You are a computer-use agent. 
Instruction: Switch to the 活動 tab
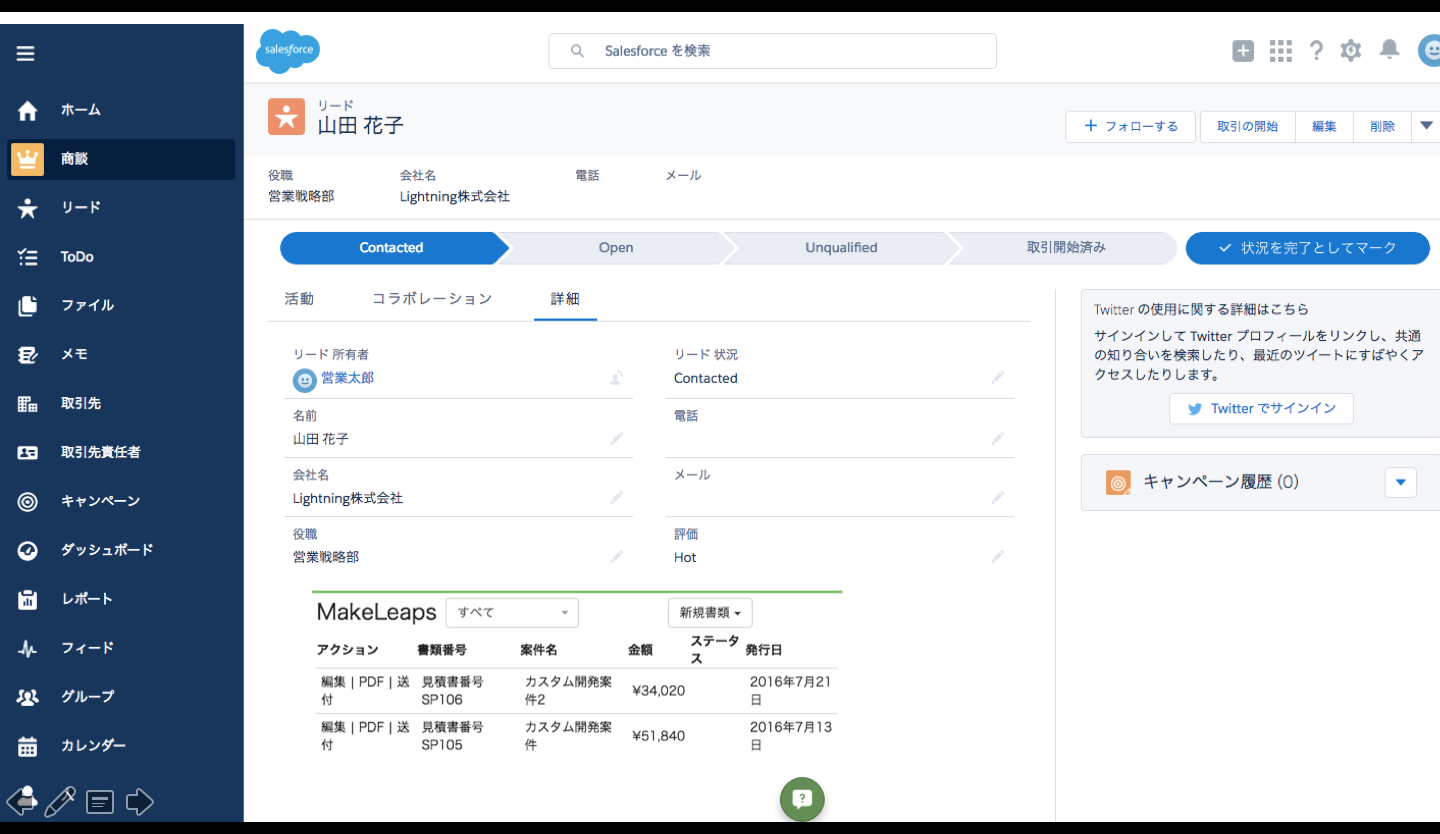(x=299, y=299)
